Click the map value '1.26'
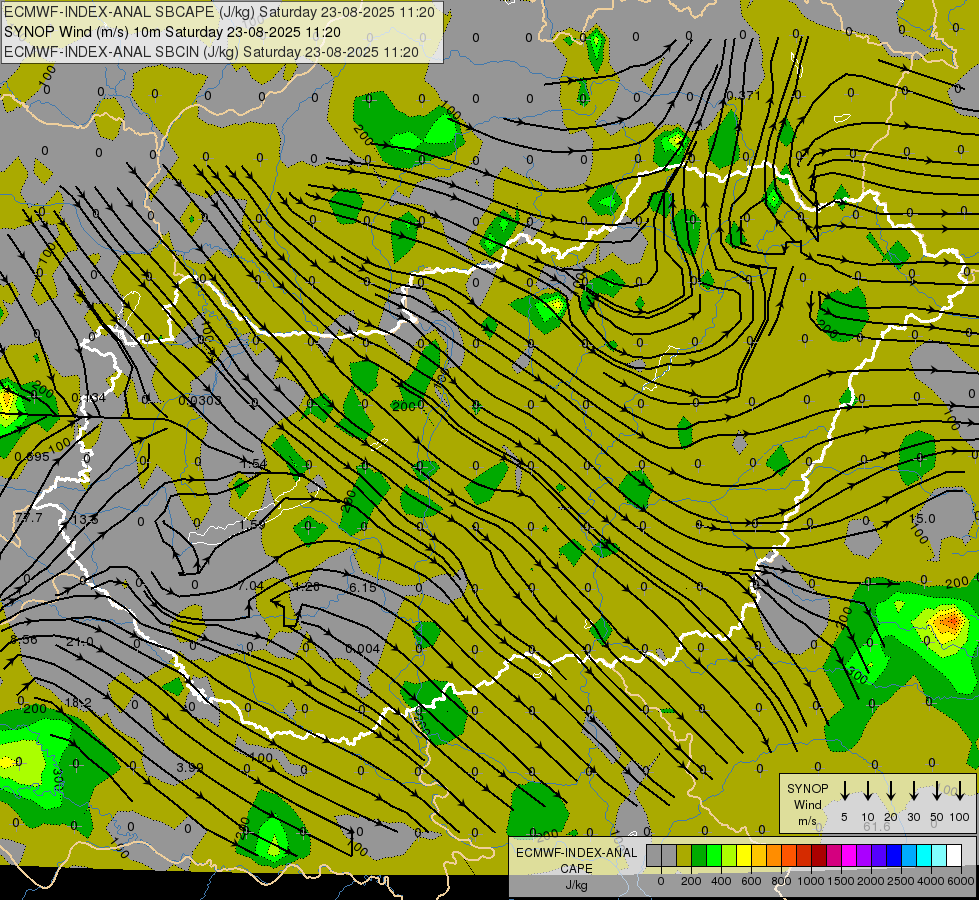The height and width of the screenshot is (900, 979). click(x=307, y=586)
